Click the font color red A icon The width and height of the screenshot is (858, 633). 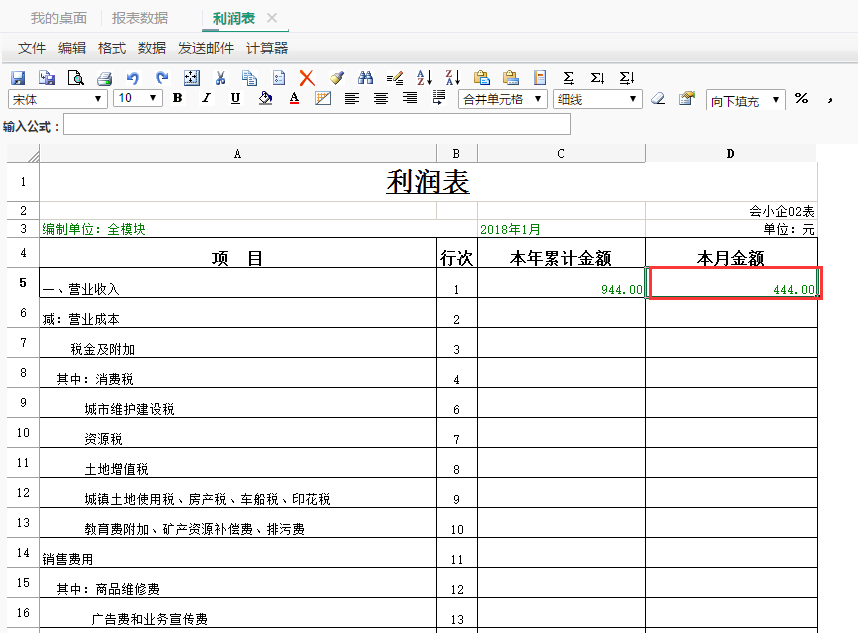click(x=294, y=98)
